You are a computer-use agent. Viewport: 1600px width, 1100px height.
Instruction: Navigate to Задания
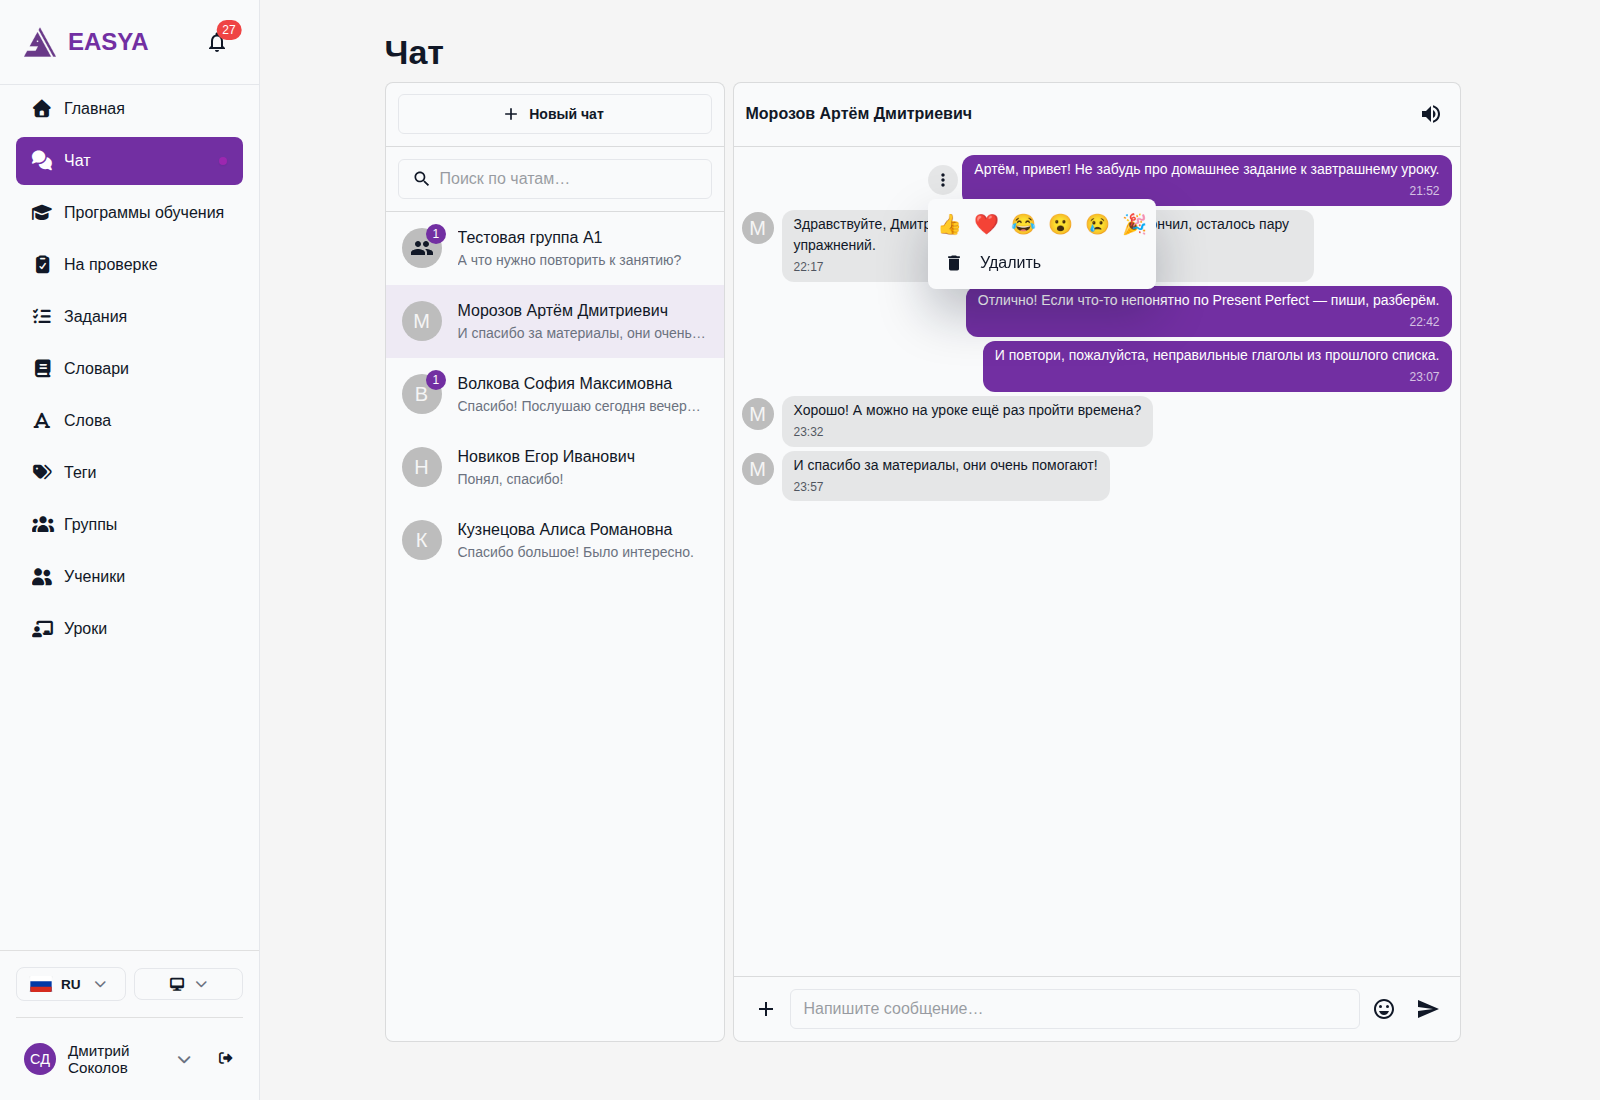pos(129,317)
